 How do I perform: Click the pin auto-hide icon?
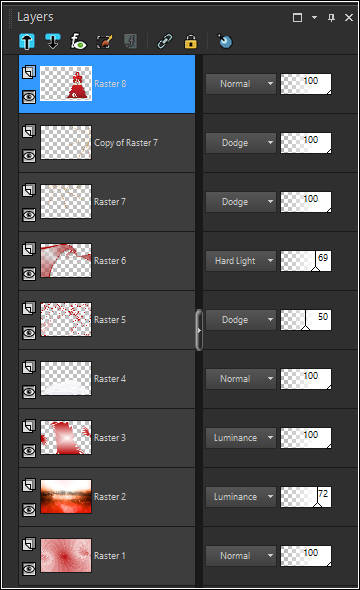pos(331,17)
